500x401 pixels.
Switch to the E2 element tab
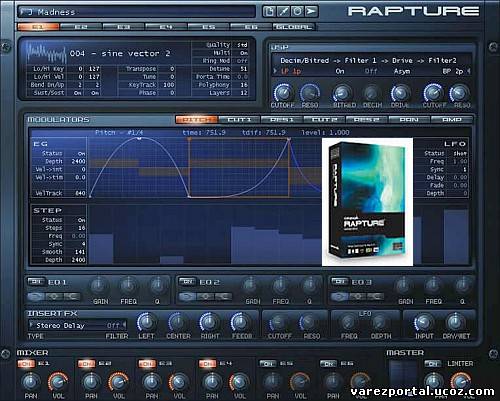[x=81, y=27]
